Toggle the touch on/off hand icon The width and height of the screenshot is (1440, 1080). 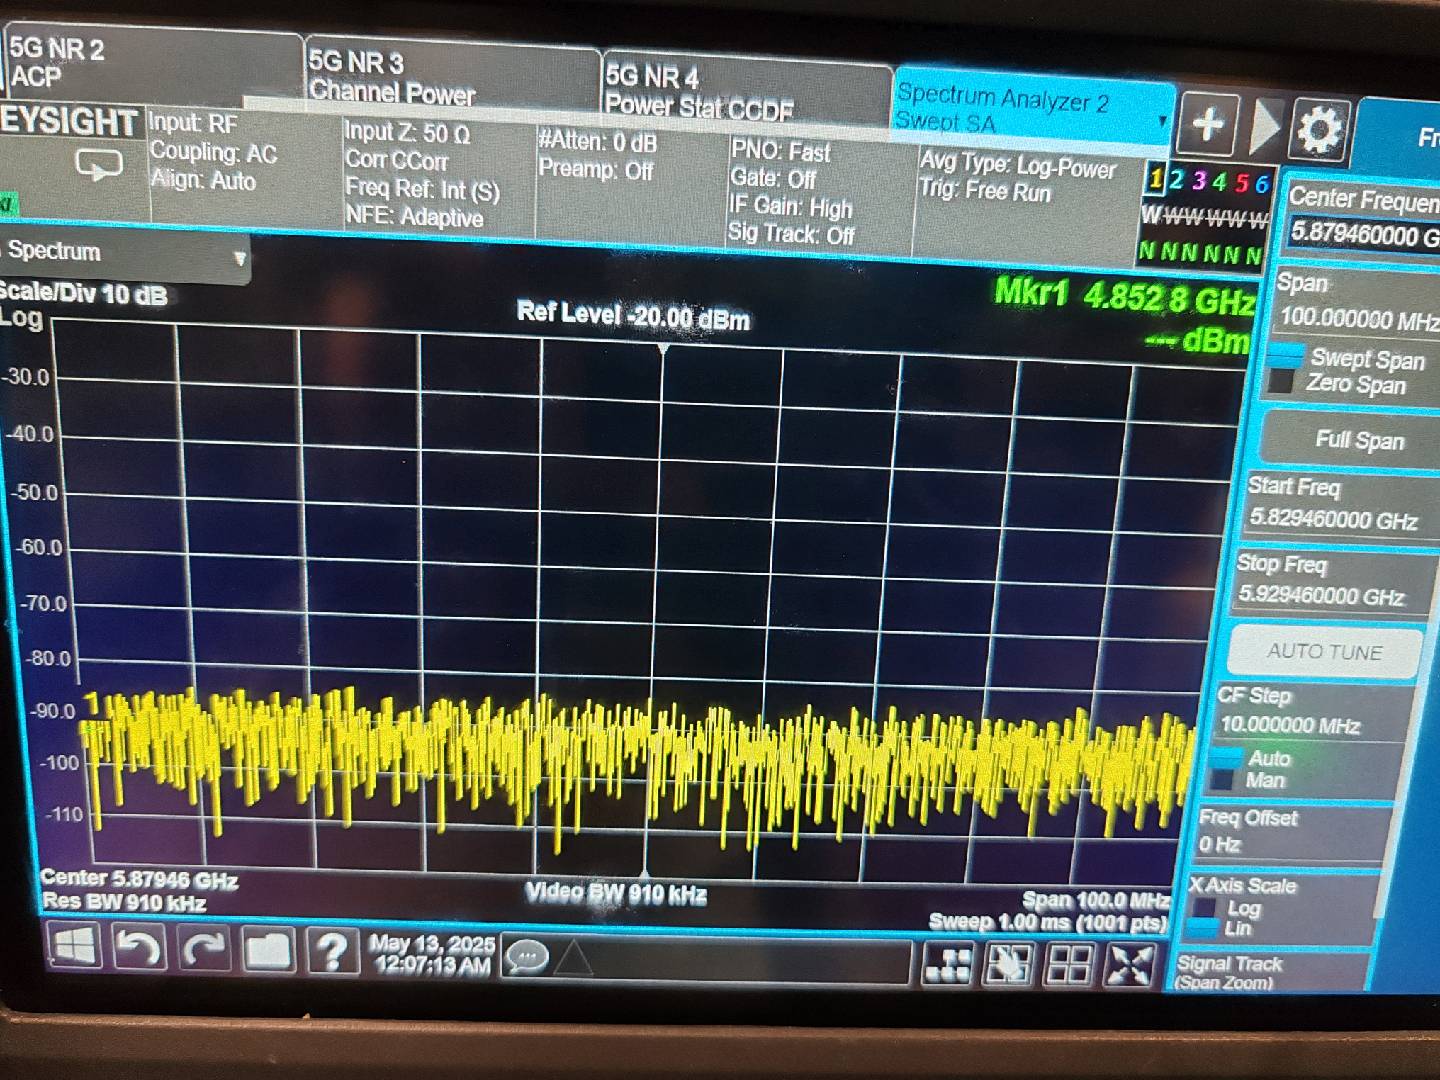click(x=1007, y=965)
